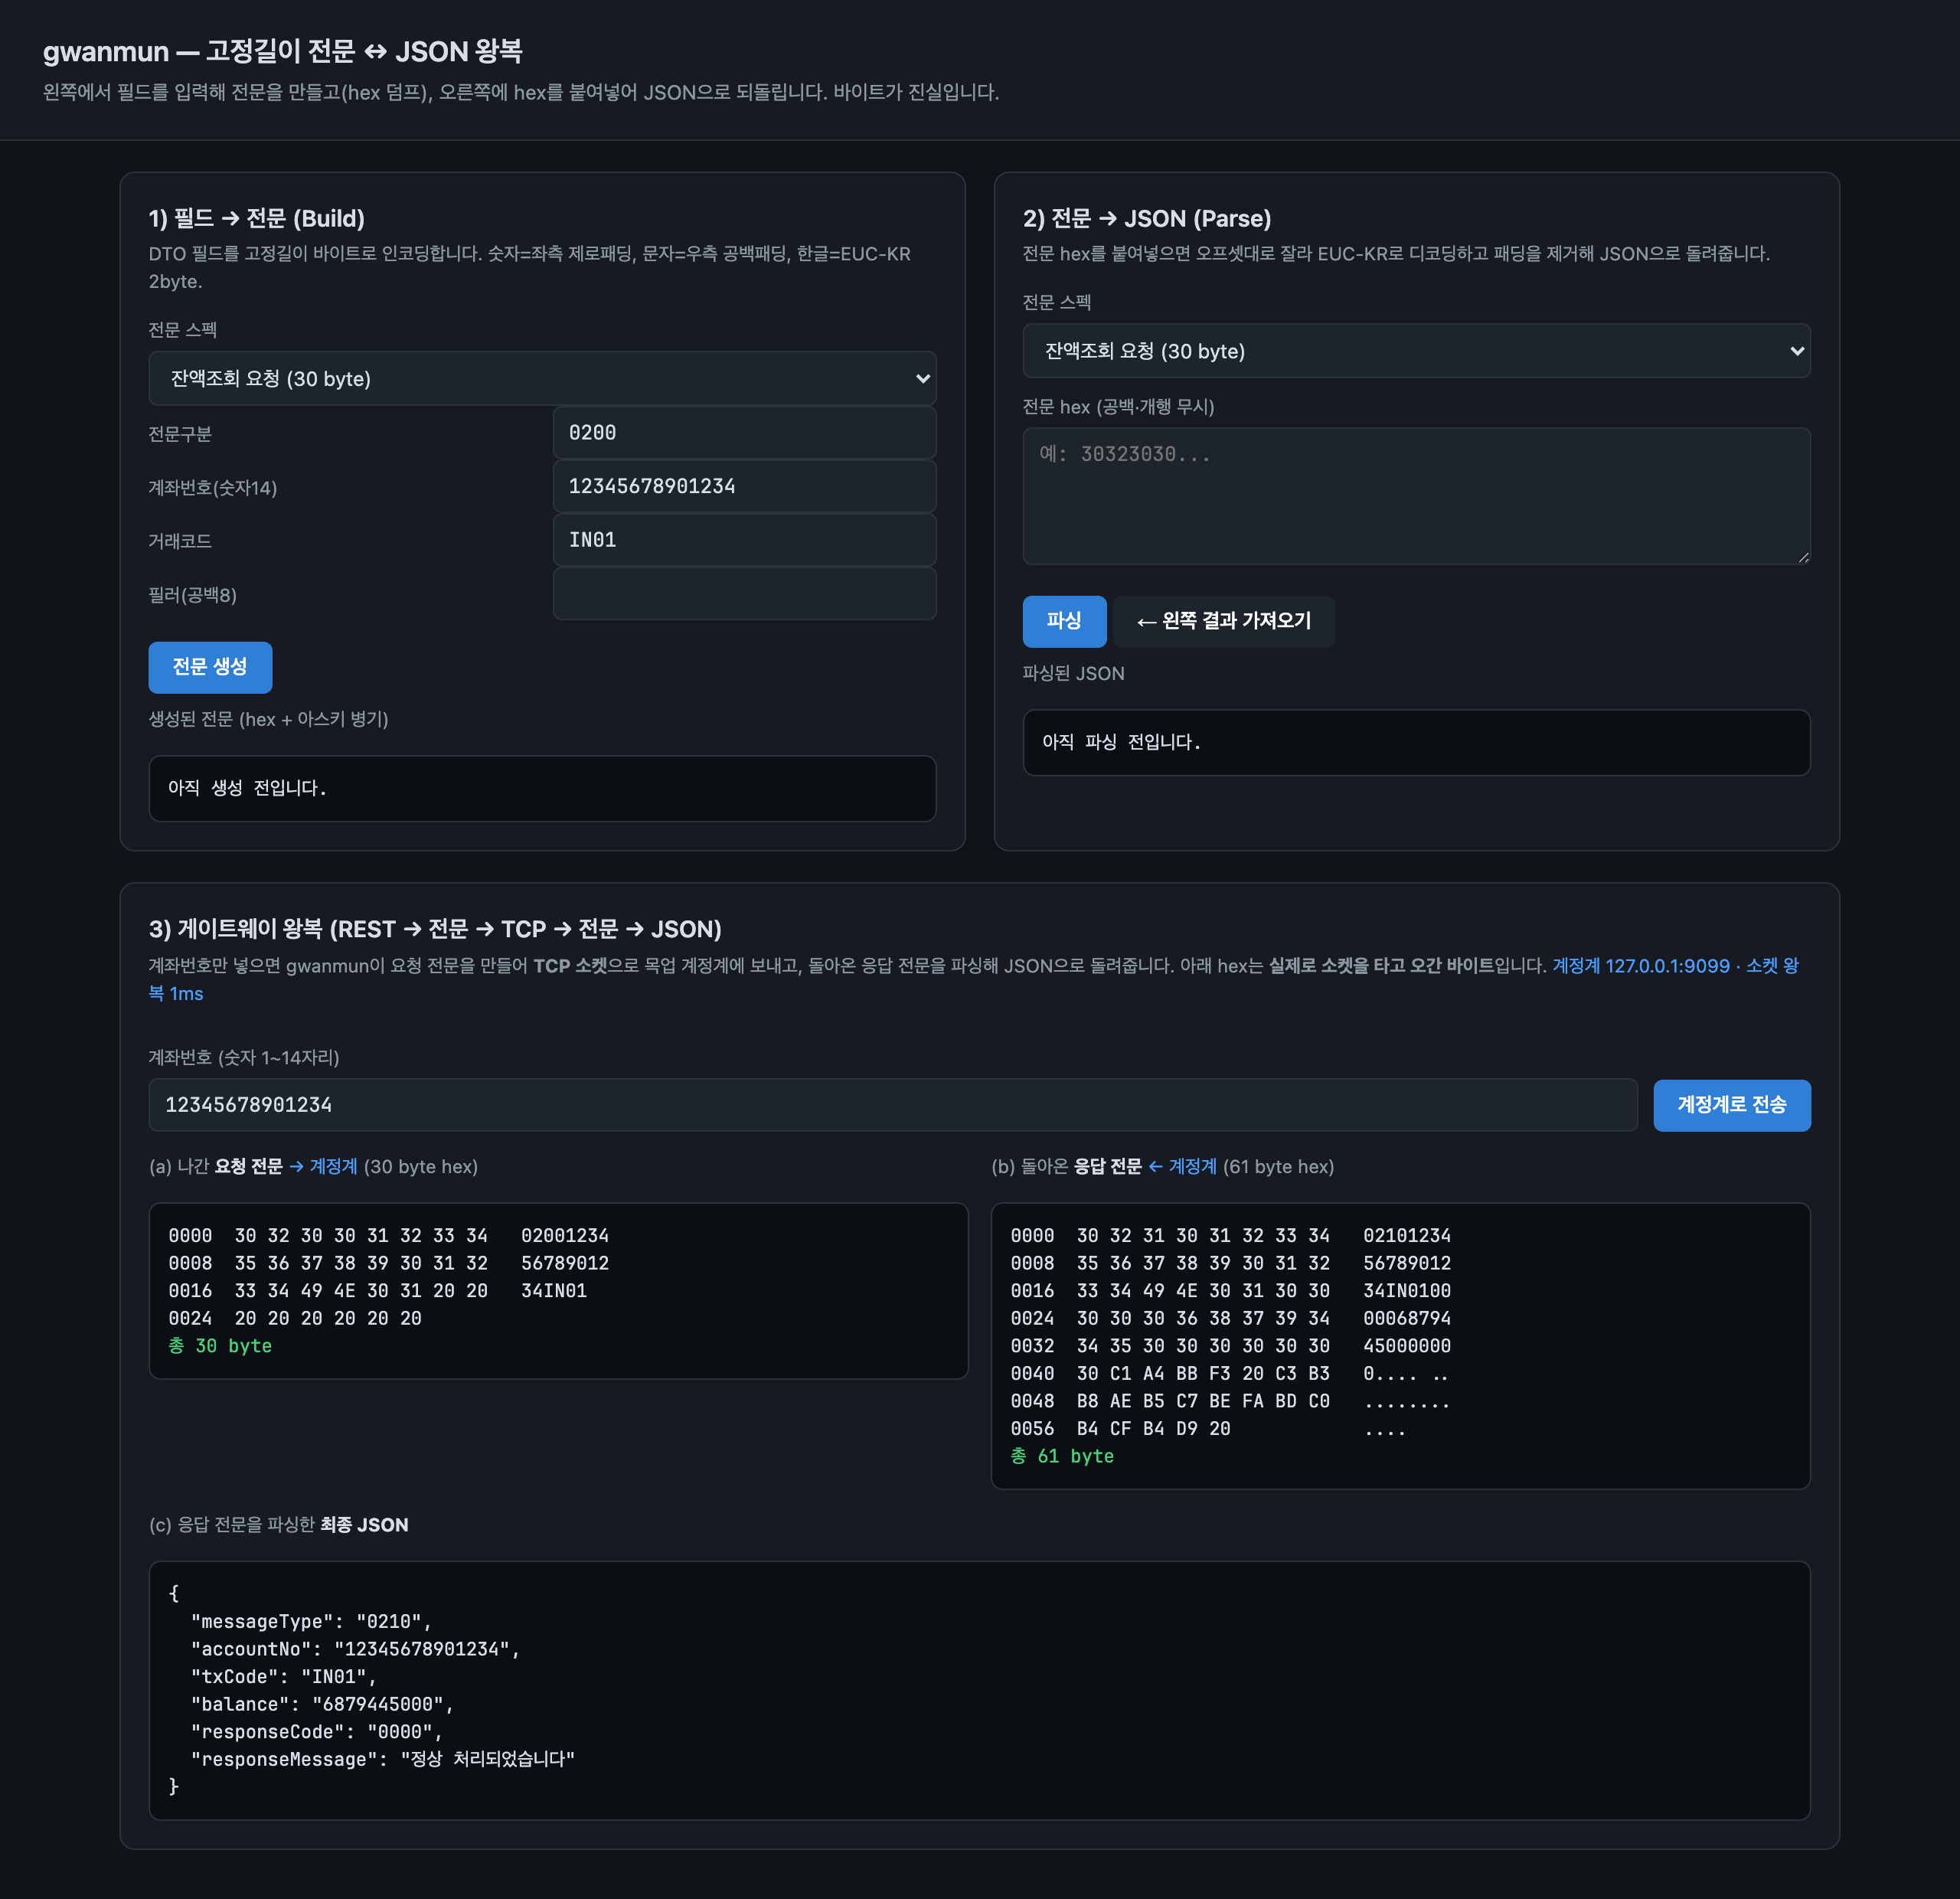Image resolution: width=1960 pixels, height=1899 pixels.
Task: Click the gateway 계좌번호 input field
Action: point(893,1105)
